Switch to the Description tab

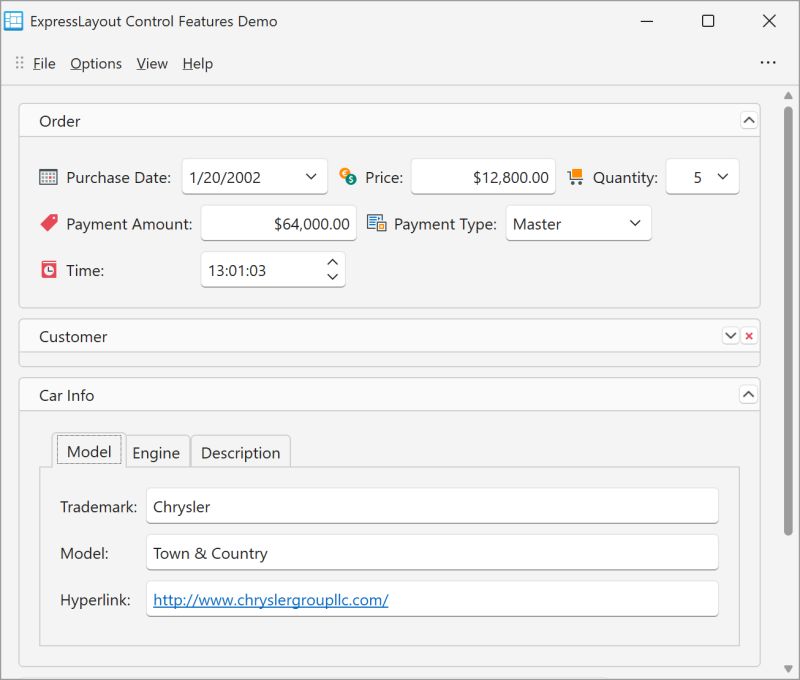coord(241,452)
